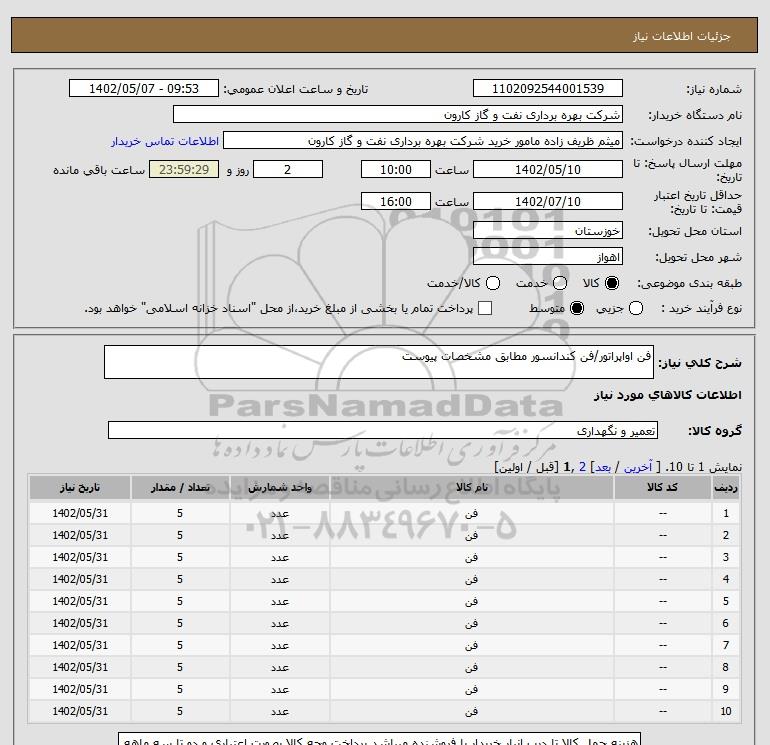Click the buyer organization name field
Viewport: 770px width, 745px height.
tap(398, 114)
